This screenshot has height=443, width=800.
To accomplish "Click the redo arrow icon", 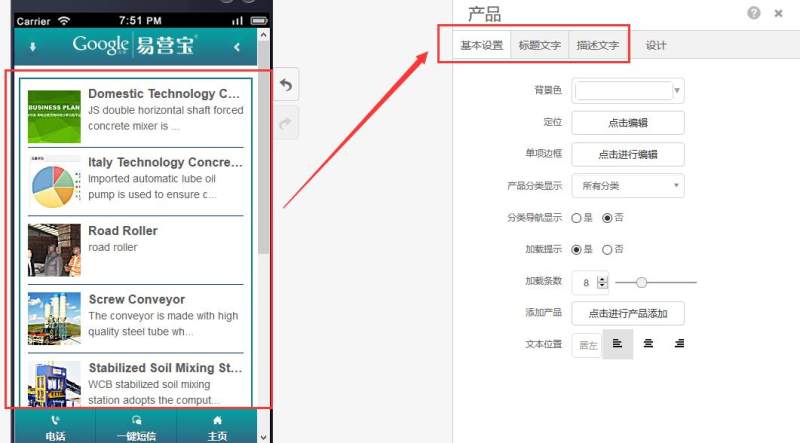I will [x=286, y=122].
